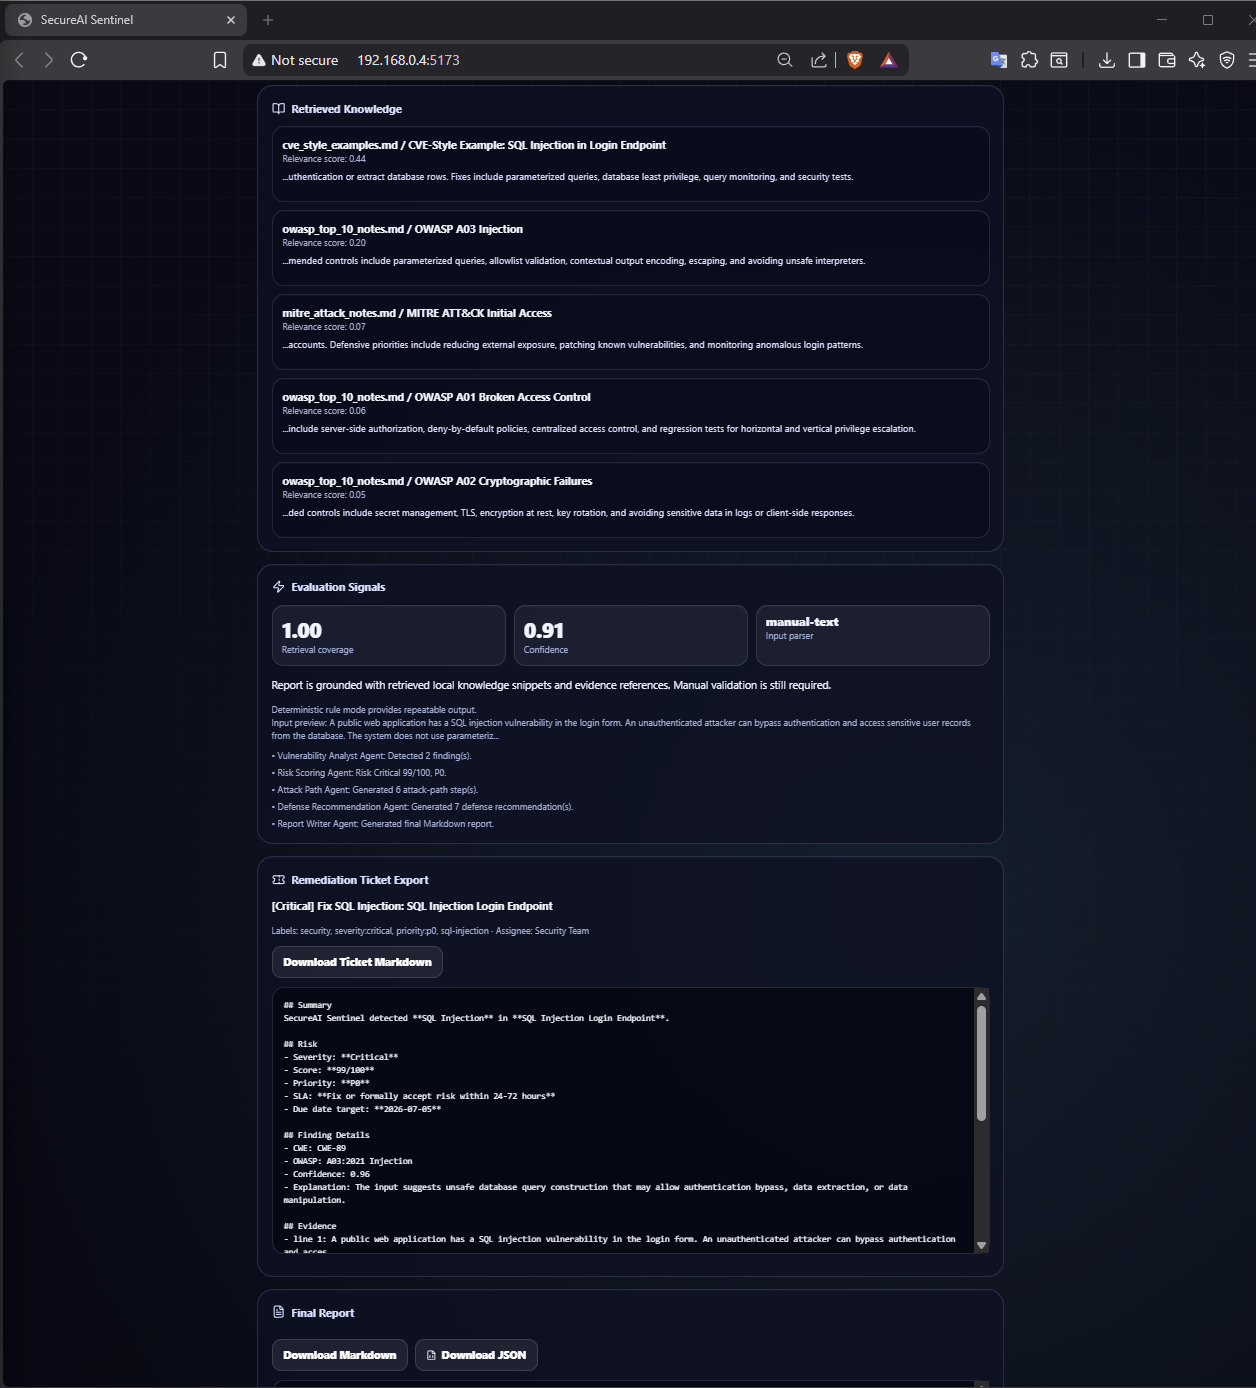Bookmark this page with bookmark icon
The height and width of the screenshot is (1388, 1256).
220,60
